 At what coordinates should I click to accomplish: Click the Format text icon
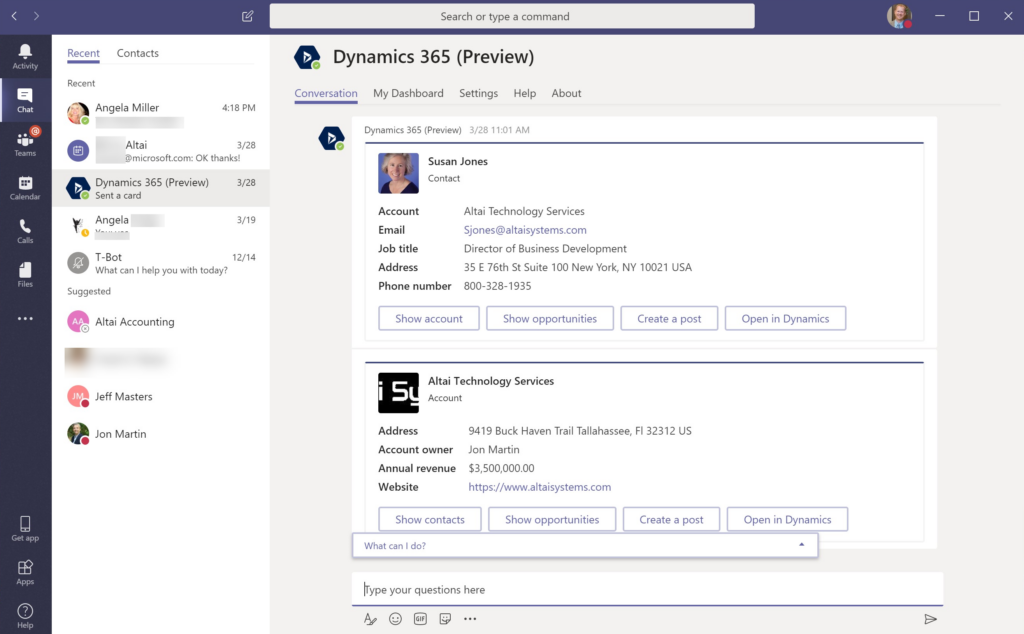coord(370,619)
